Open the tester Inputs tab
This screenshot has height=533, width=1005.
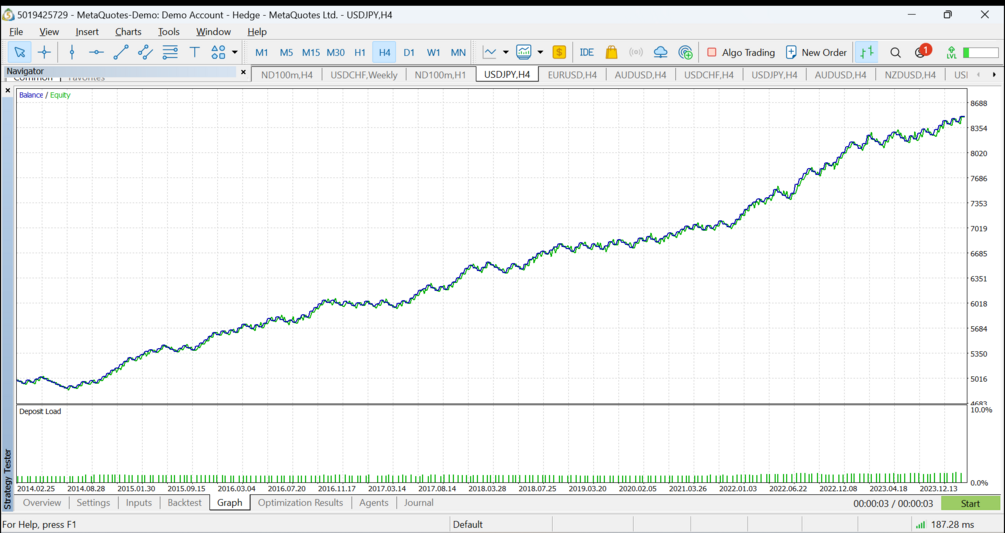138,503
